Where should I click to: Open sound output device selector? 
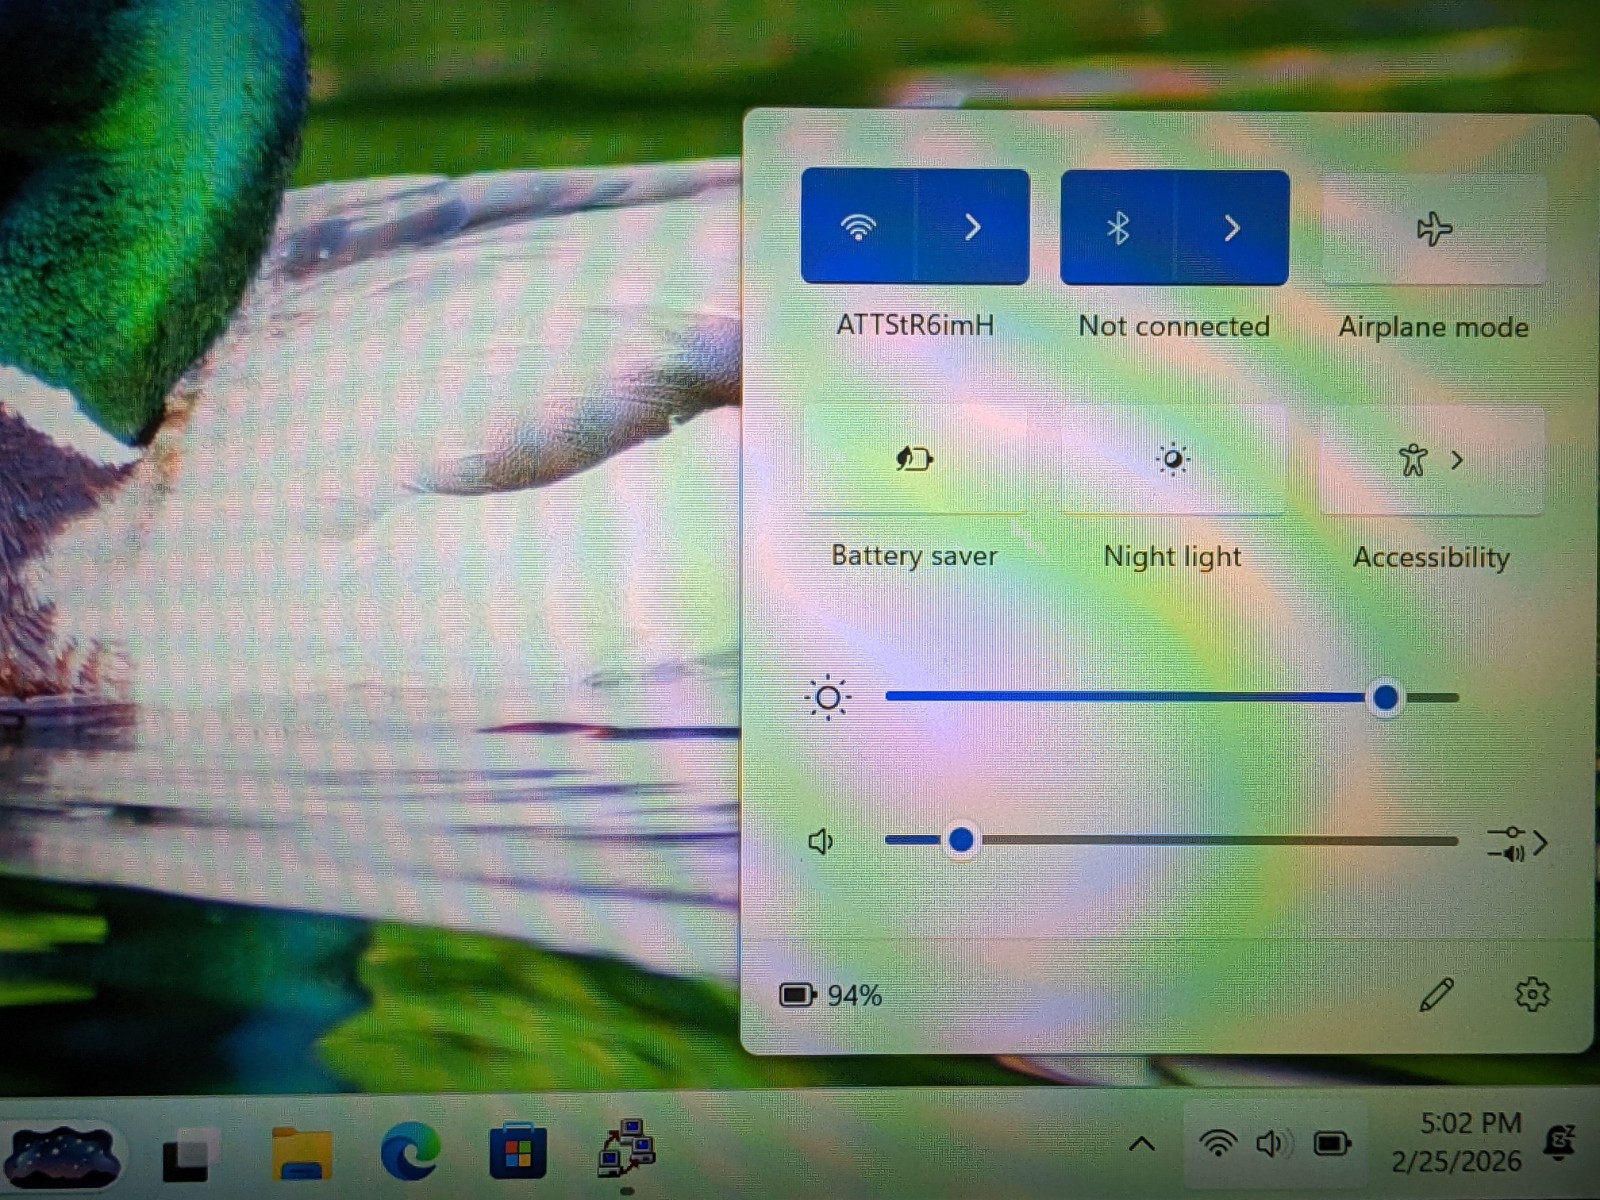[x=1517, y=843]
